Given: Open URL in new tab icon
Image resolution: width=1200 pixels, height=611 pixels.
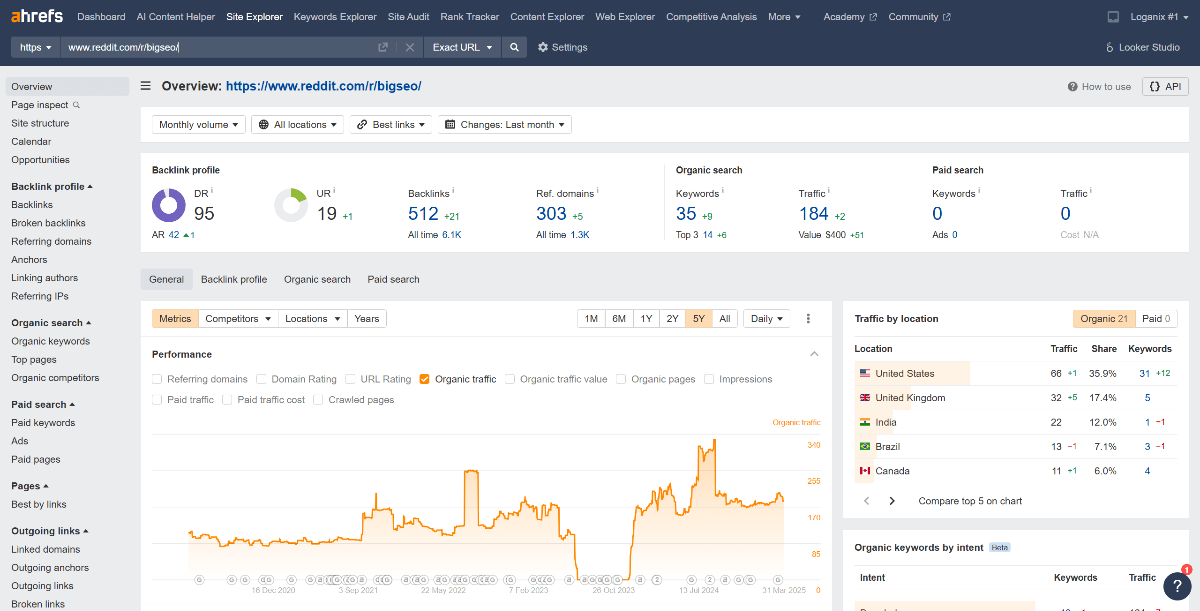Looking at the screenshot, I should (x=383, y=47).
